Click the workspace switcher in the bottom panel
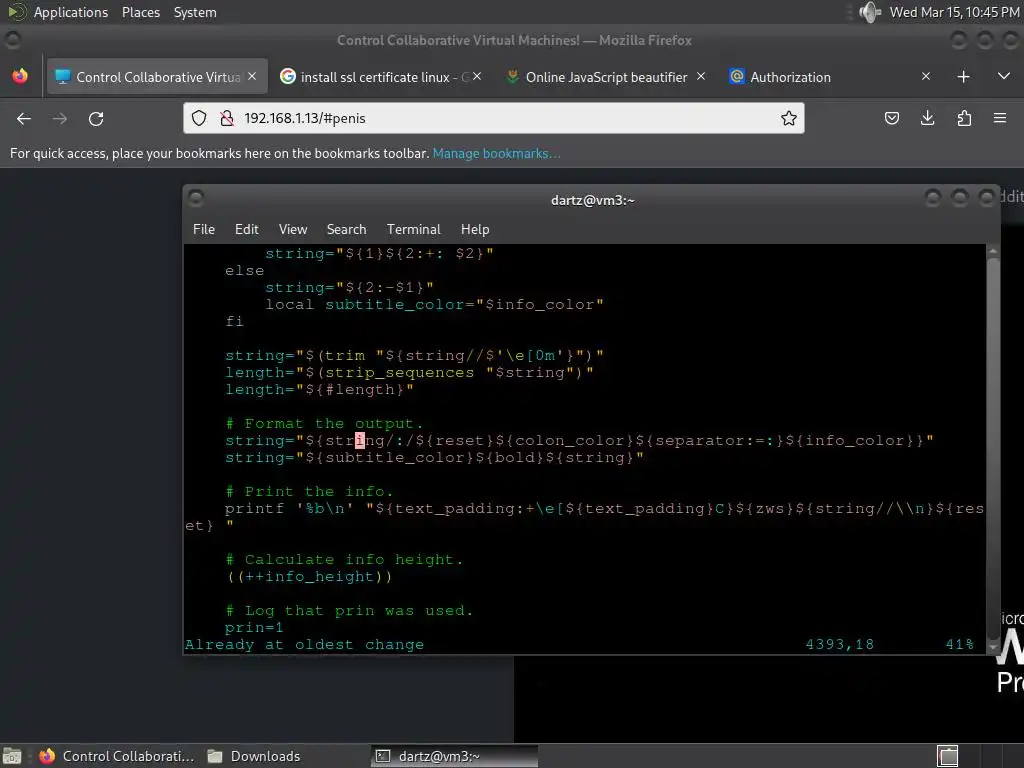This screenshot has width=1024, height=768. [948, 756]
